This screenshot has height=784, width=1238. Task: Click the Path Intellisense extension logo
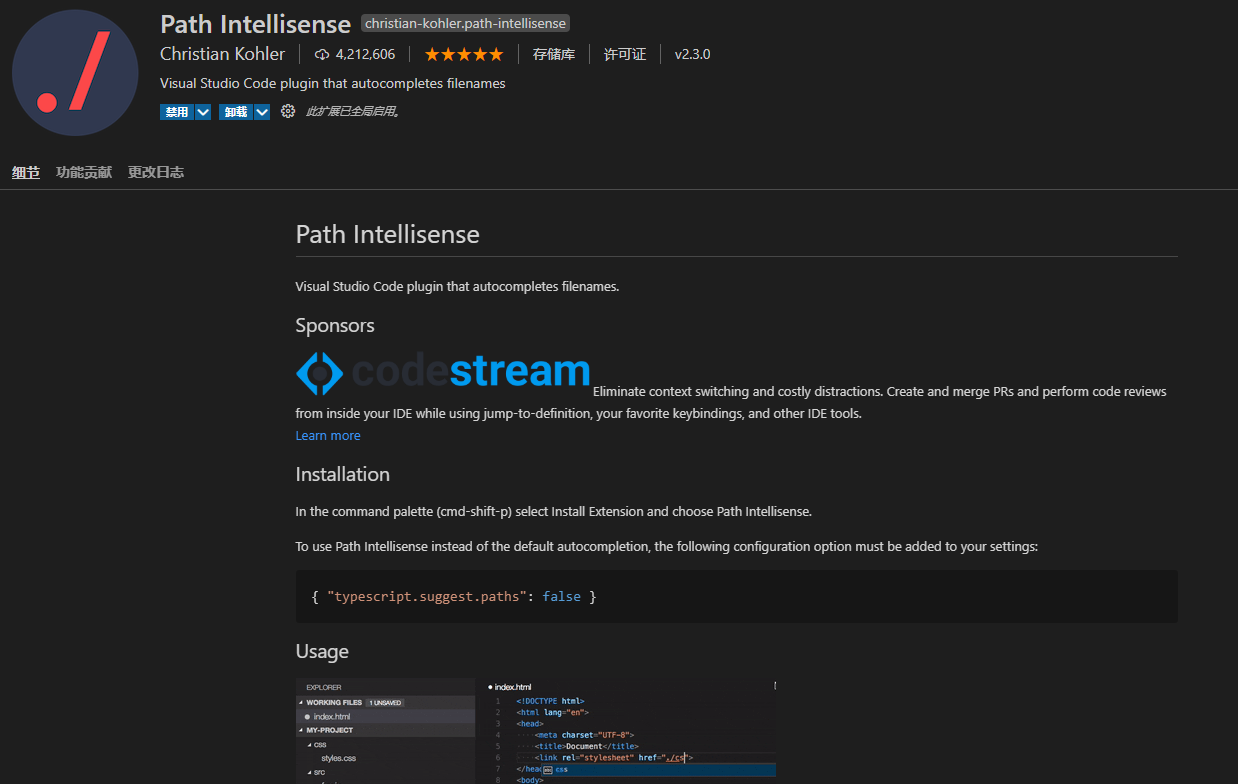(75, 73)
